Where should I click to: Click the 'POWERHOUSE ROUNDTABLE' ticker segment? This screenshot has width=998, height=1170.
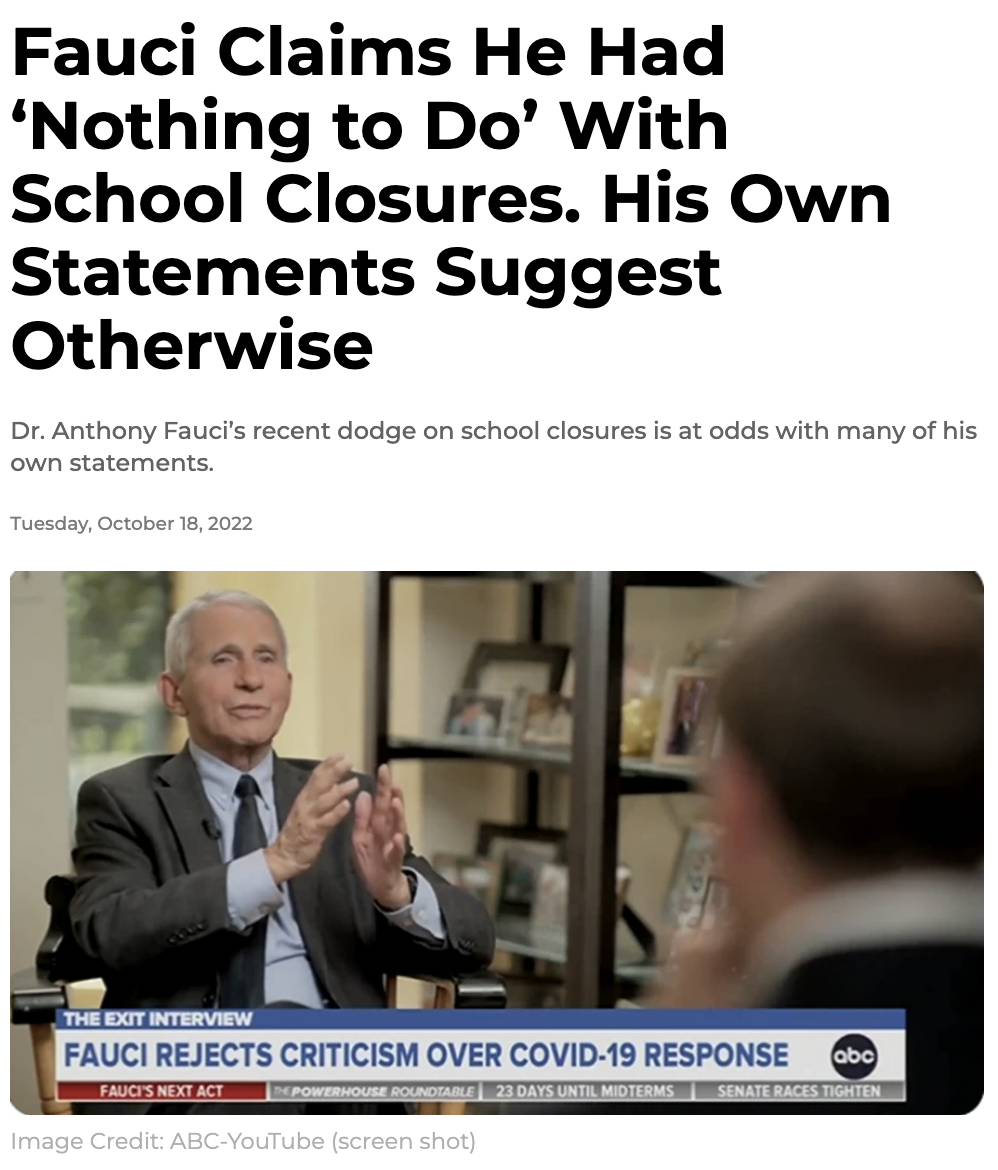pyautogui.click(x=374, y=1092)
